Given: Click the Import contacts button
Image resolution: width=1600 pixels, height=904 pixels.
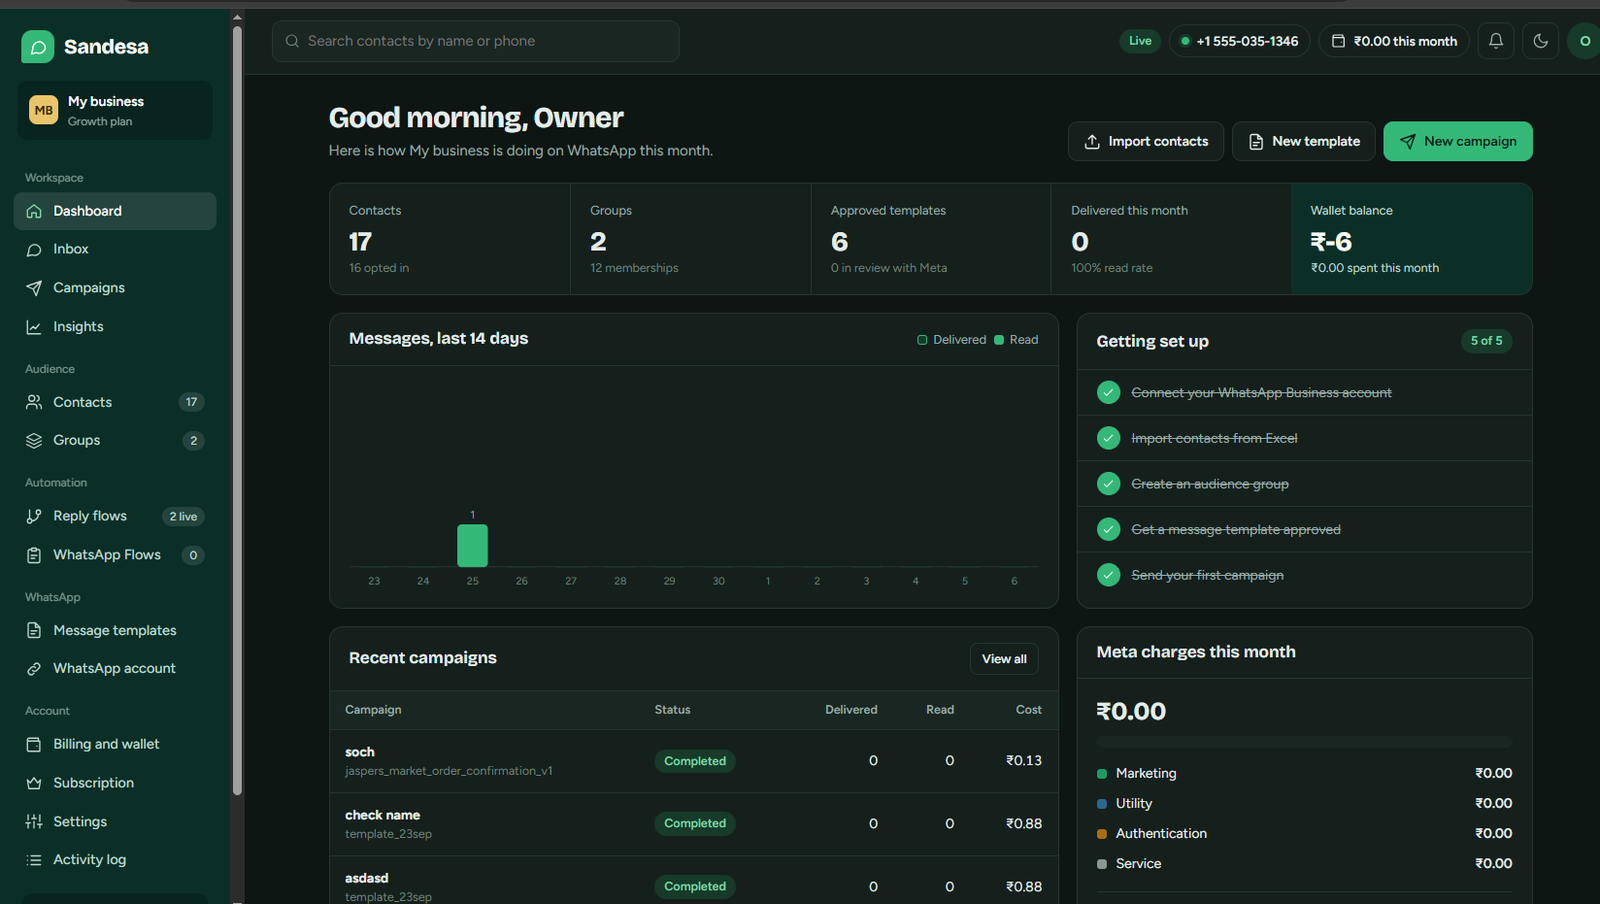Looking at the screenshot, I should (x=1146, y=141).
